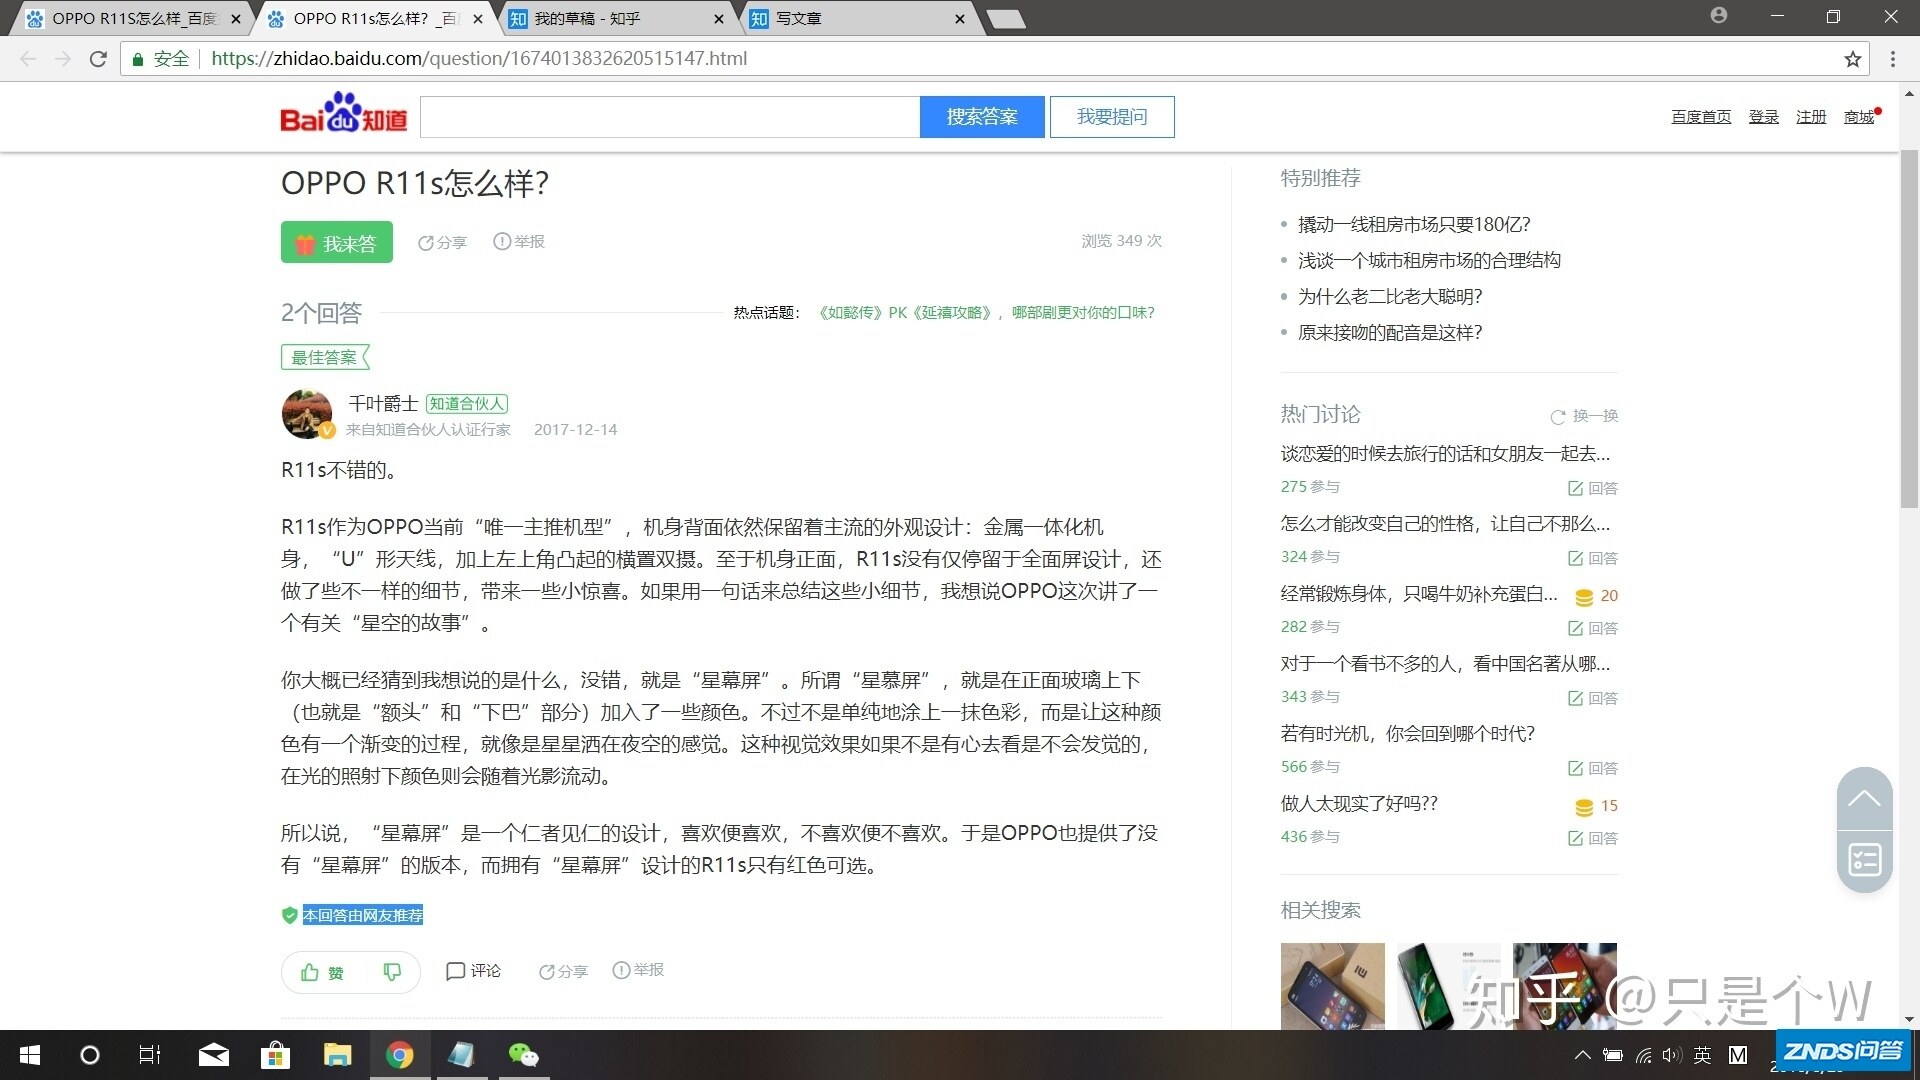Click the 最佳答案 label
The height and width of the screenshot is (1080, 1920).
coord(325,357)
